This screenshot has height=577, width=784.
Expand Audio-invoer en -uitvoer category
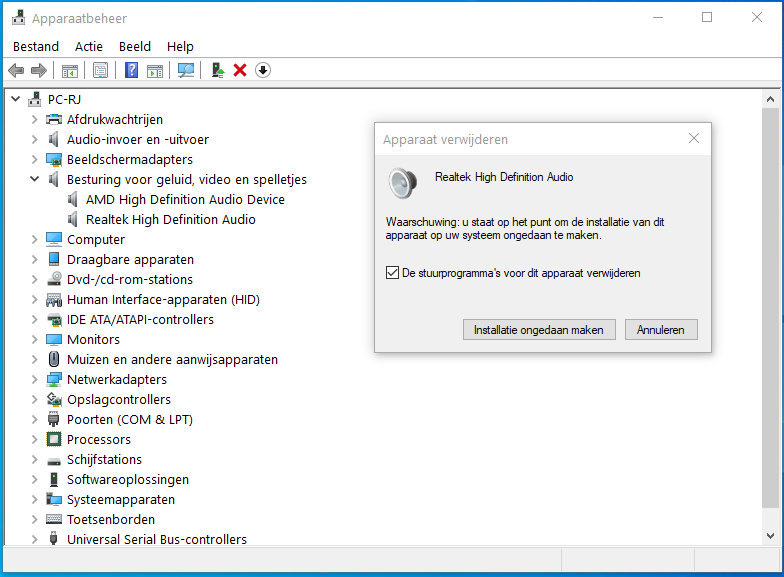tap(34, 140)
